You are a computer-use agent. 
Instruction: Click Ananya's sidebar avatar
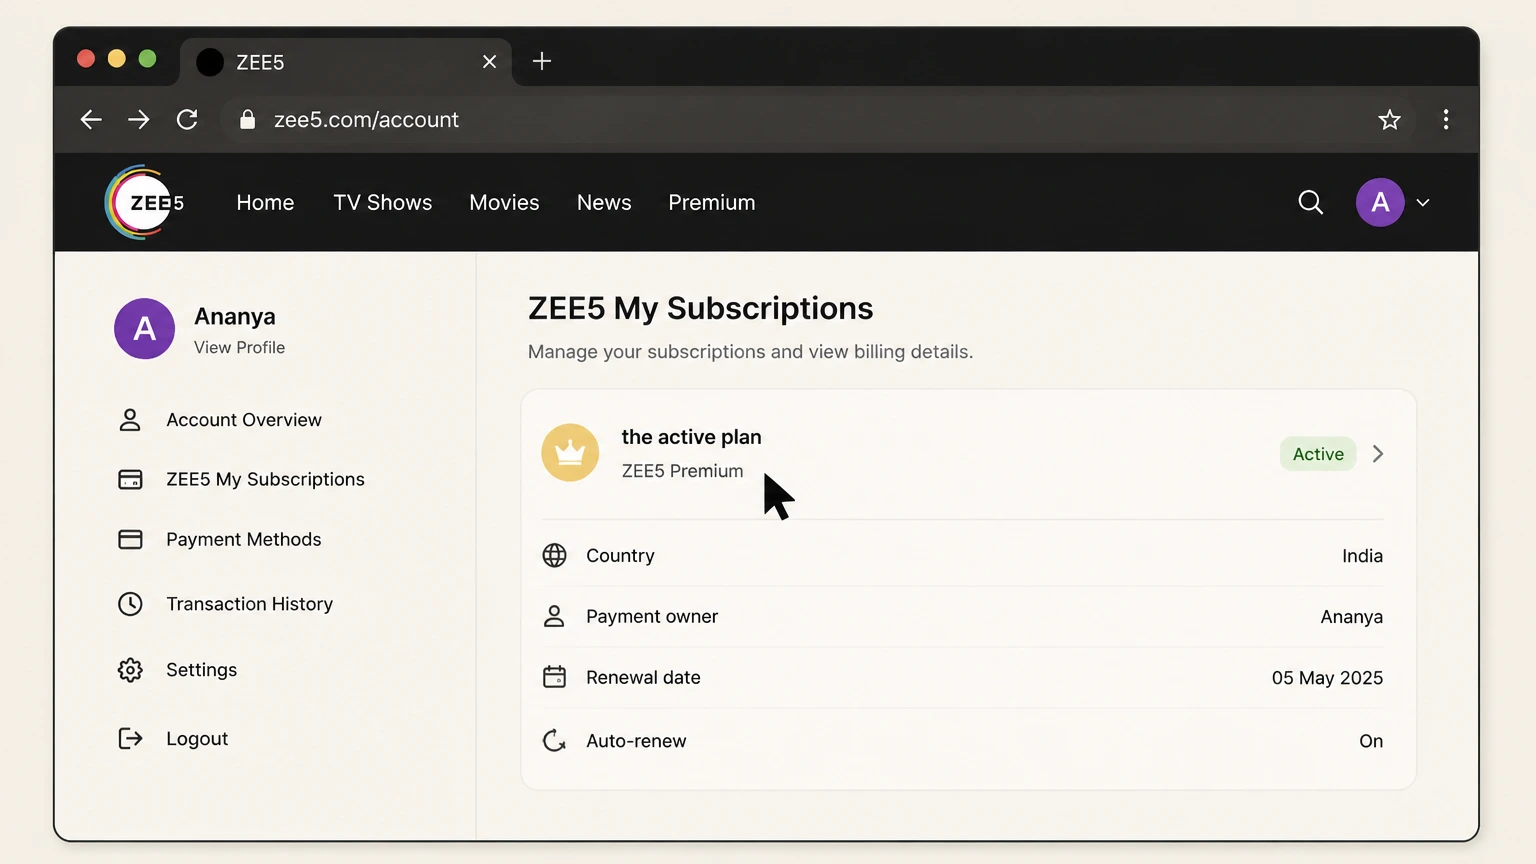coord(144,328)
